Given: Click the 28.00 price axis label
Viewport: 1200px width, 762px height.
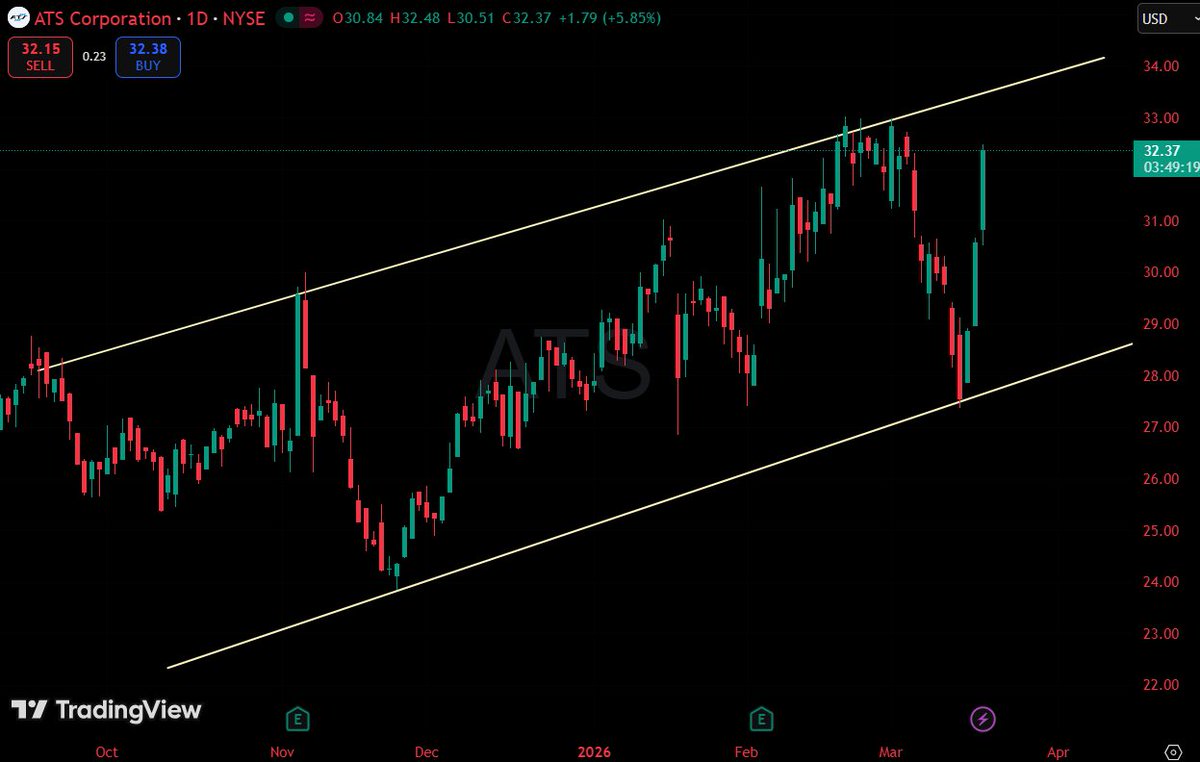Looking at the screenshot, I should click(x=1161, y=376).
